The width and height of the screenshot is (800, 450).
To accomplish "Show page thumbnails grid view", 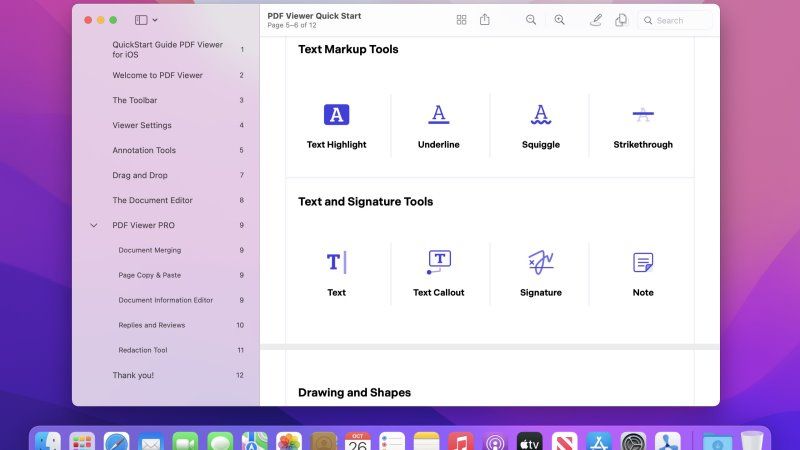I will point(461,20).
